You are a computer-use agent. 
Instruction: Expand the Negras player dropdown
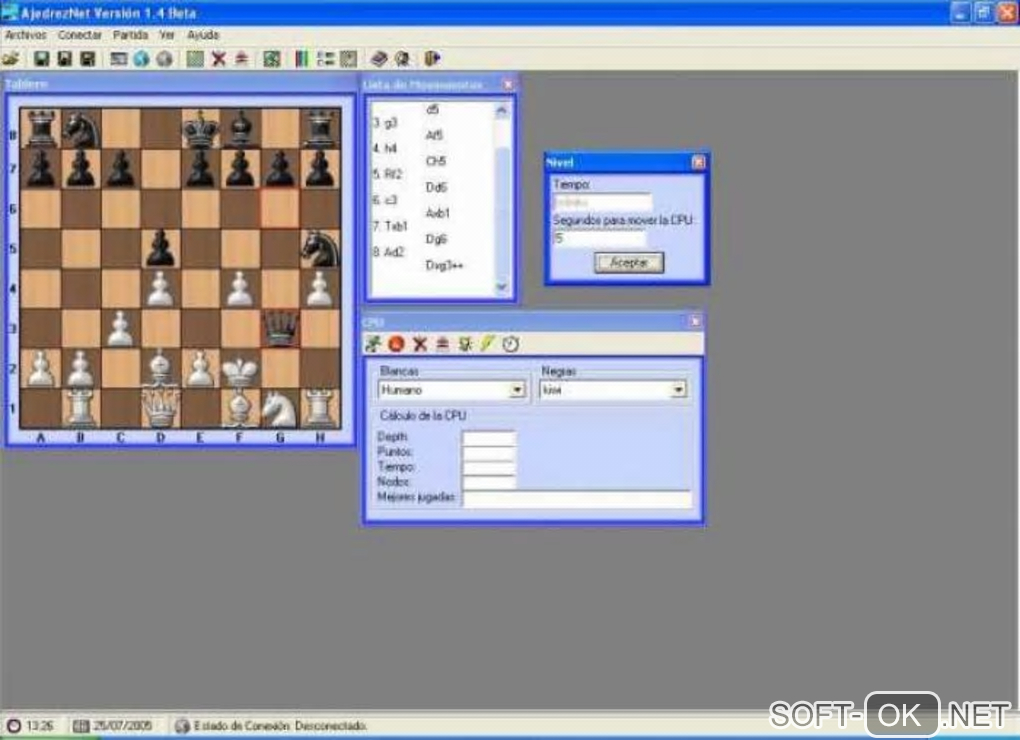coord(678,390)
